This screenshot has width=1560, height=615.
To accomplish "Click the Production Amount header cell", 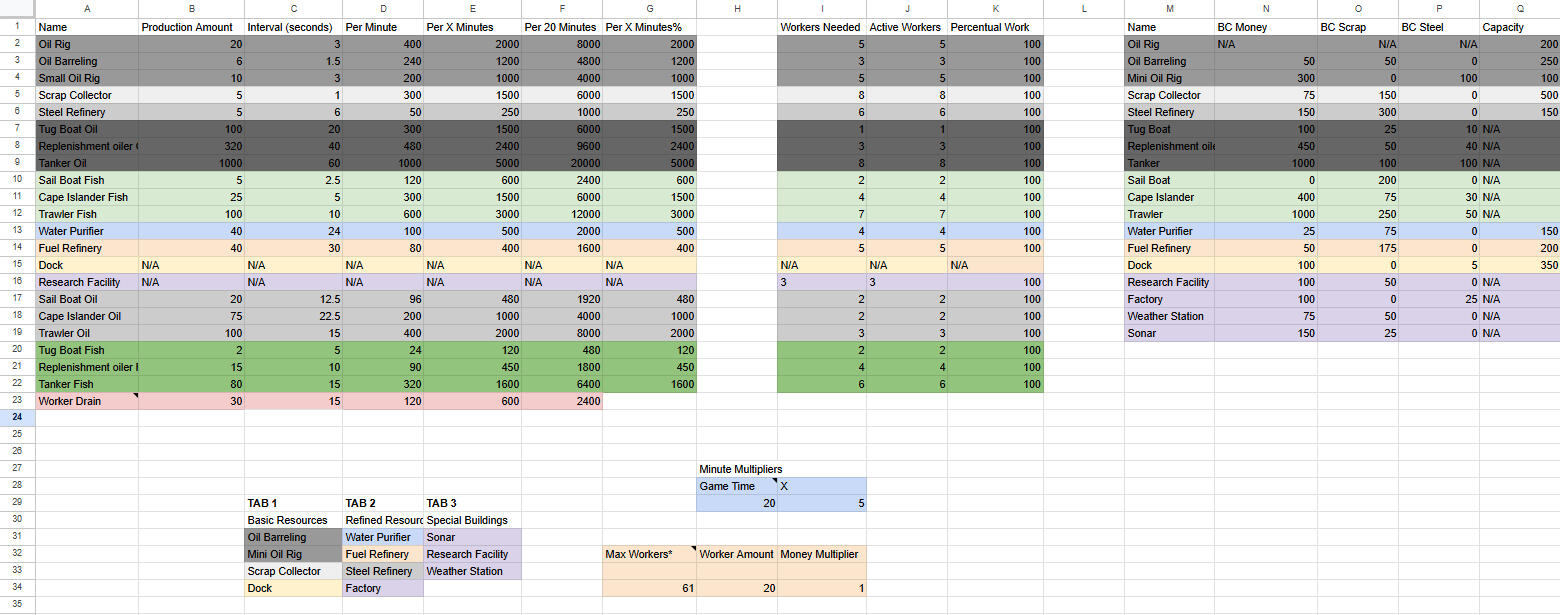I will (191, 27).
